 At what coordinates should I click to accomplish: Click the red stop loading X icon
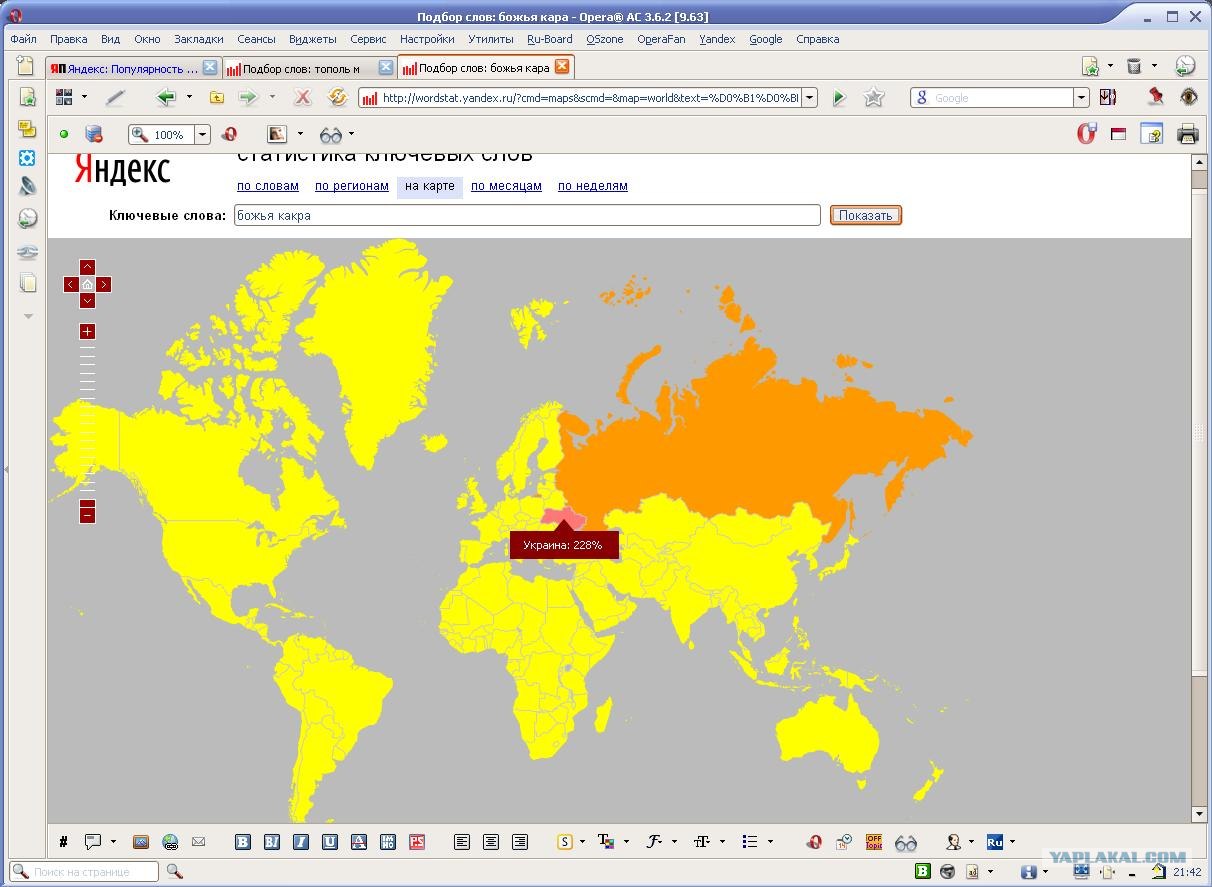(x=302, y=97)
